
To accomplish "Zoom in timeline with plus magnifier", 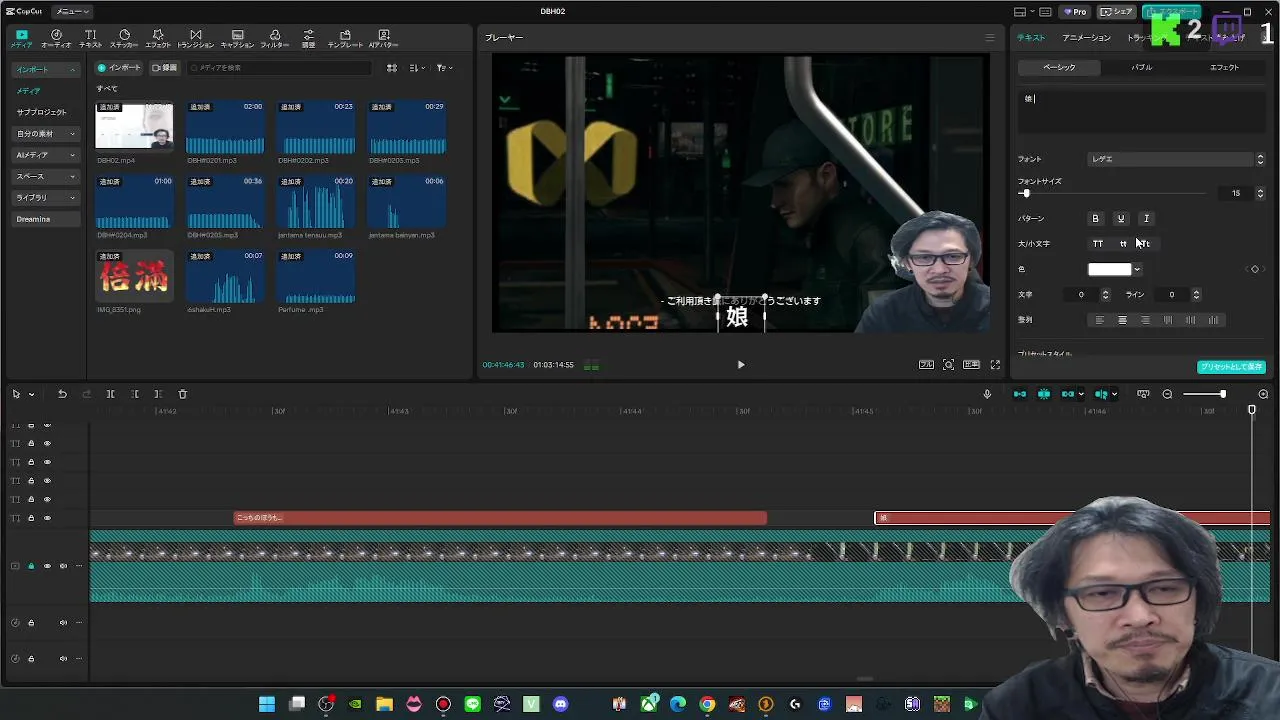I will pos(1263,394).
